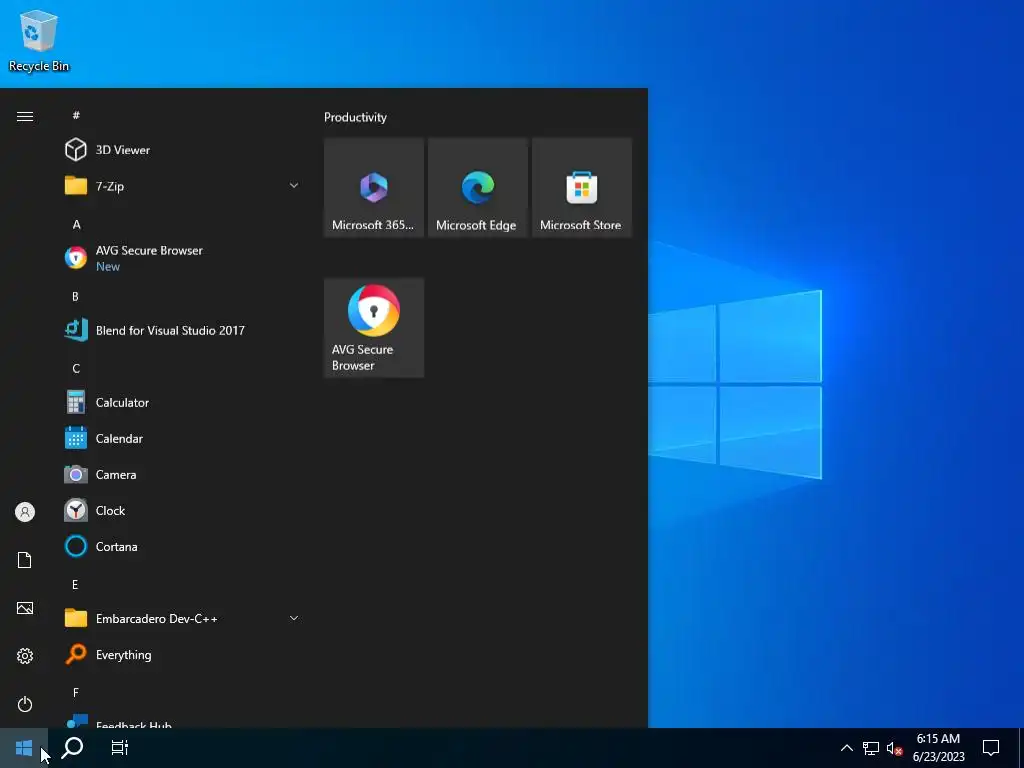Click the 'F' section letter header
Image resolution: width=1024 pixels, height=768 pixels.
click(76, 692)
